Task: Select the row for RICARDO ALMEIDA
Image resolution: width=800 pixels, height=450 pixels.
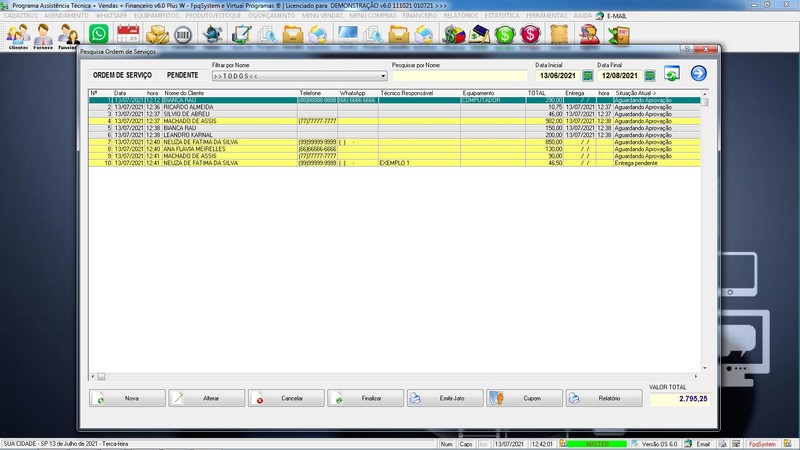Action: point(394,107)
